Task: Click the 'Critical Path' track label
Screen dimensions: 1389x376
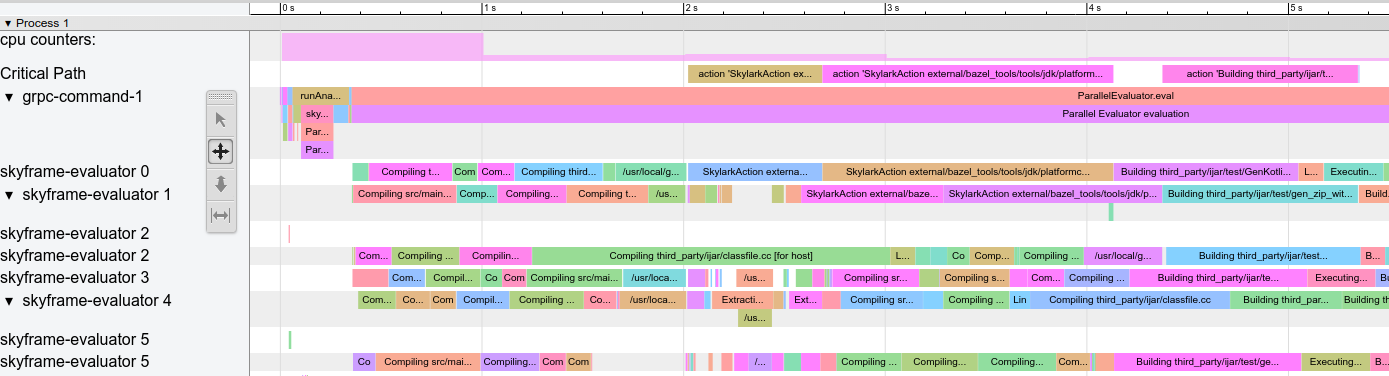Action: pos(43,73)
